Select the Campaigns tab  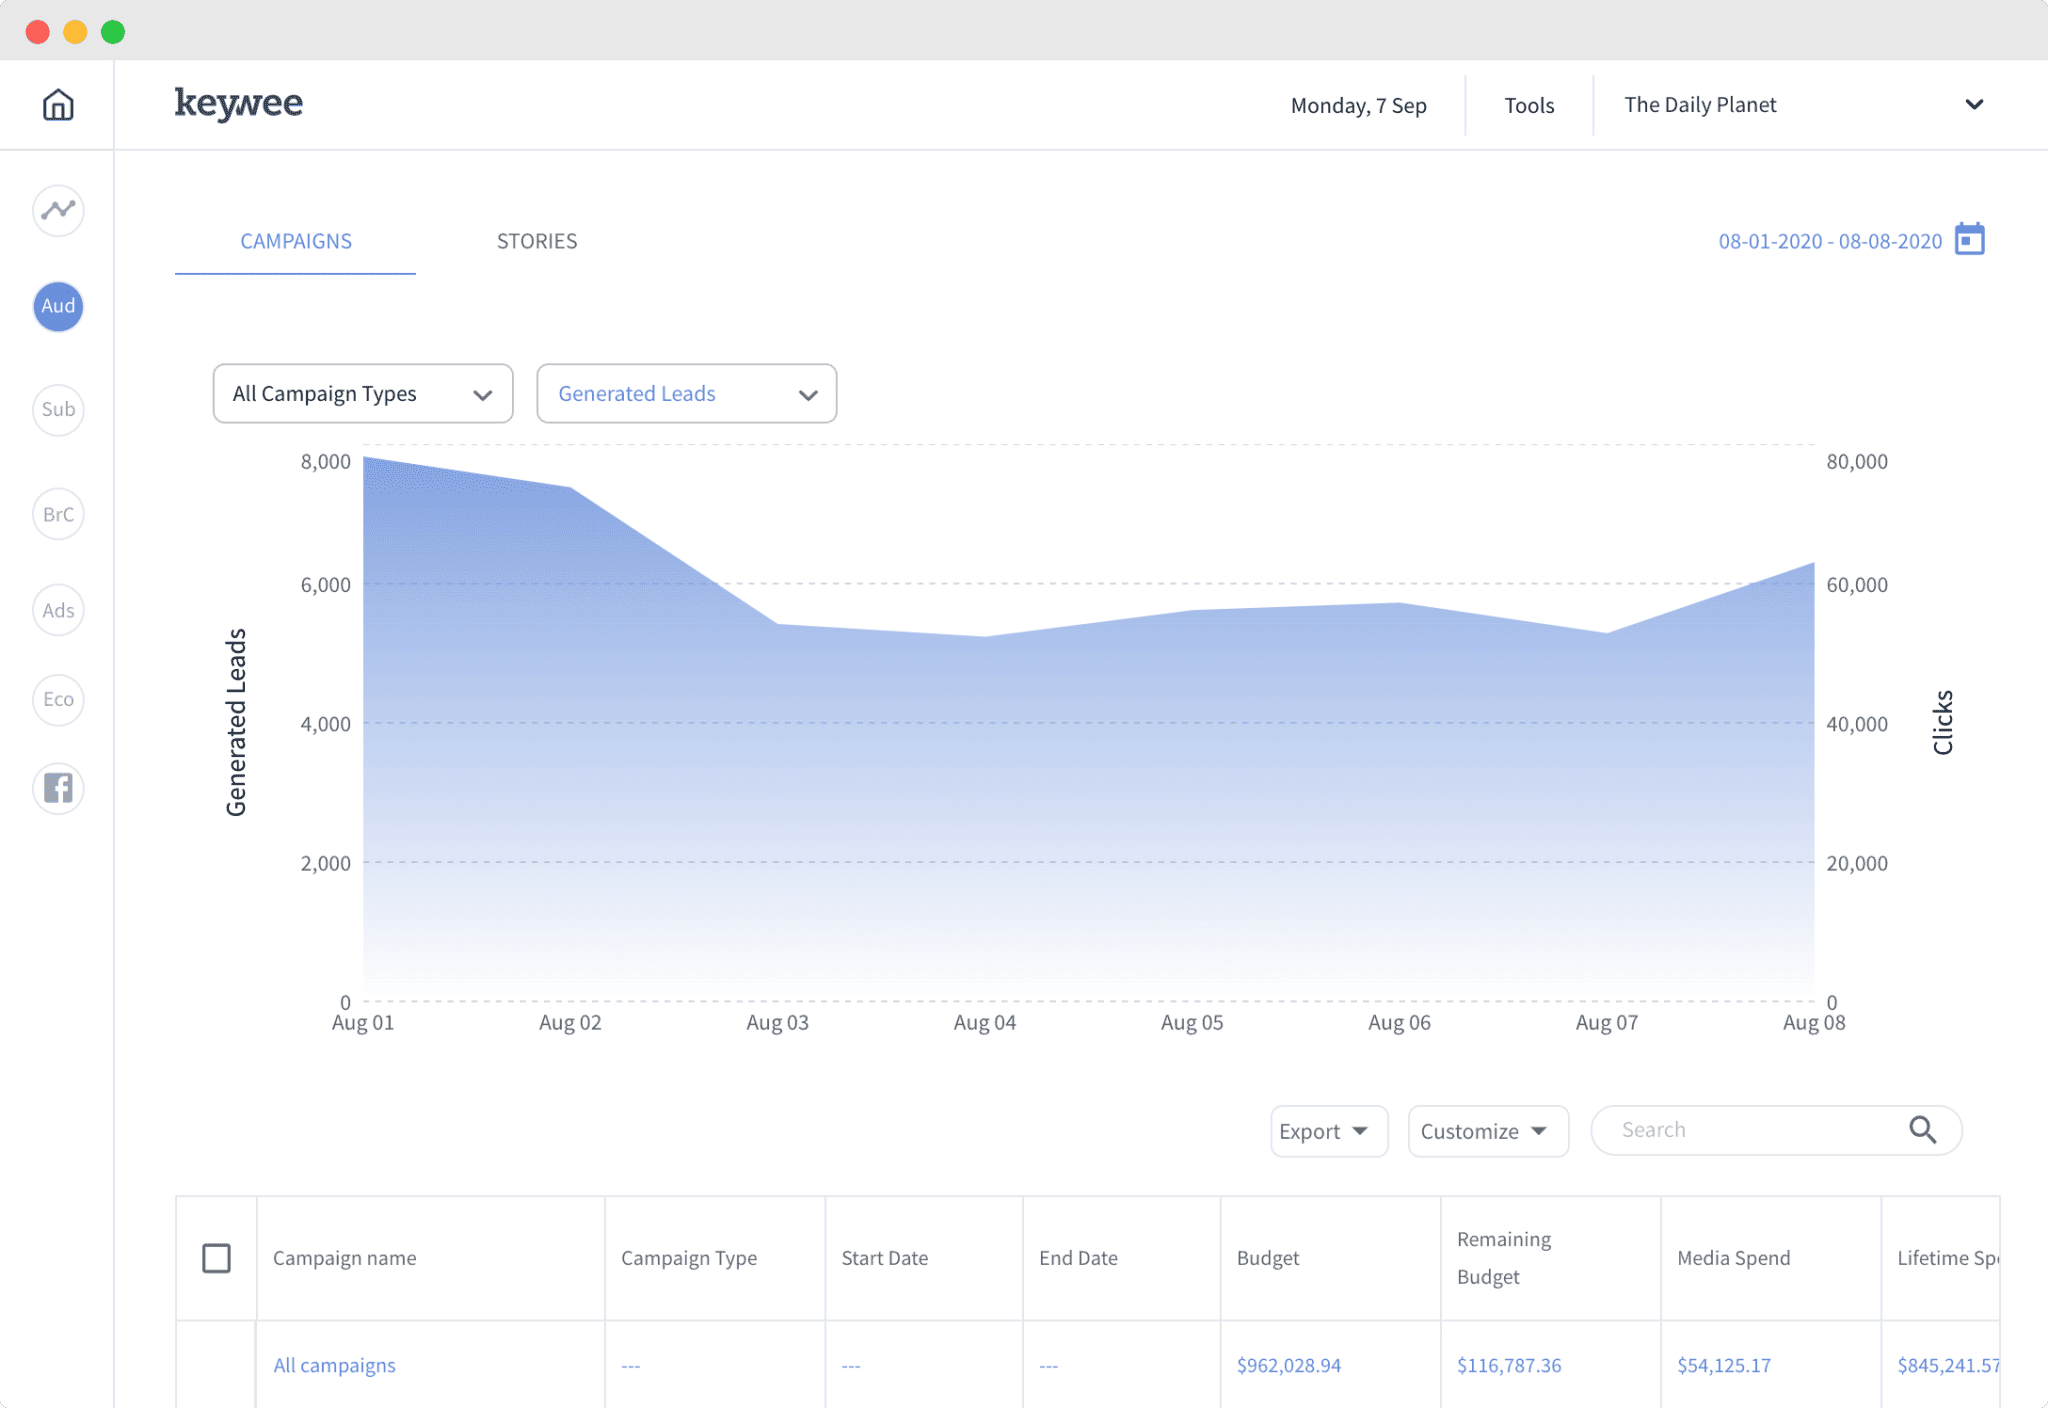296,240
